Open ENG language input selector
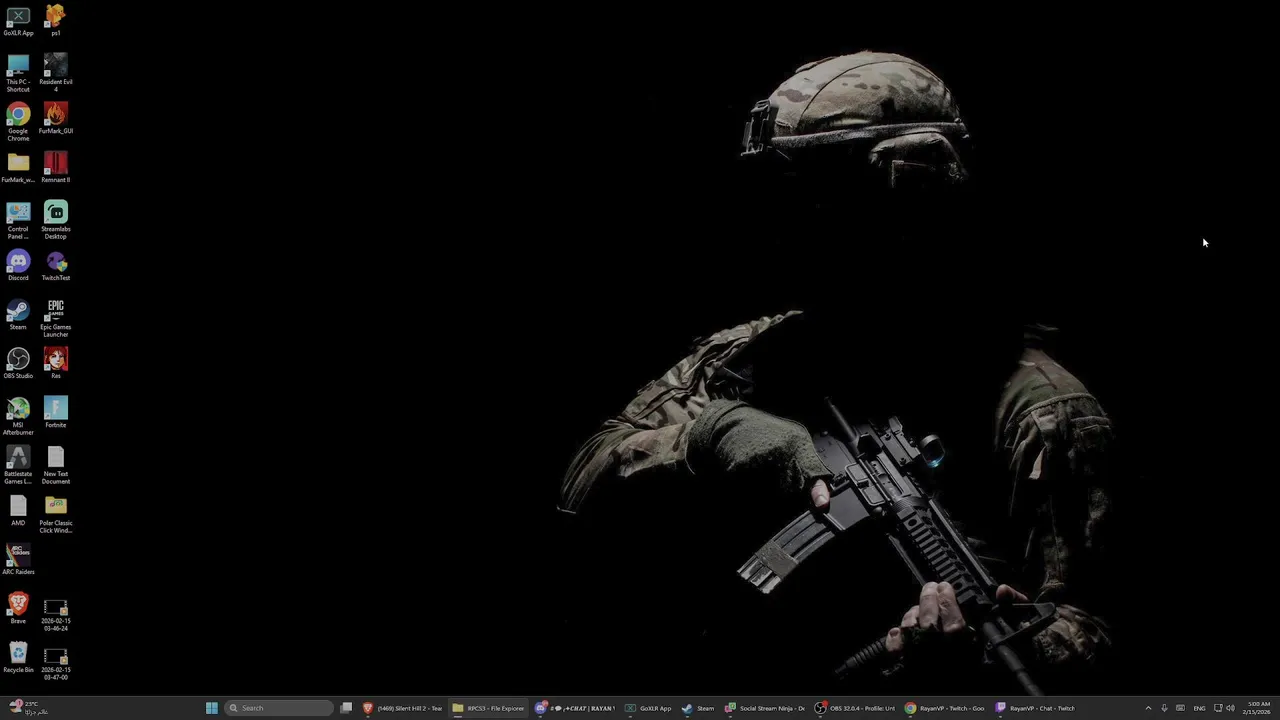The width and height of the screenshot is (1280, 720). click(1199, 708)
